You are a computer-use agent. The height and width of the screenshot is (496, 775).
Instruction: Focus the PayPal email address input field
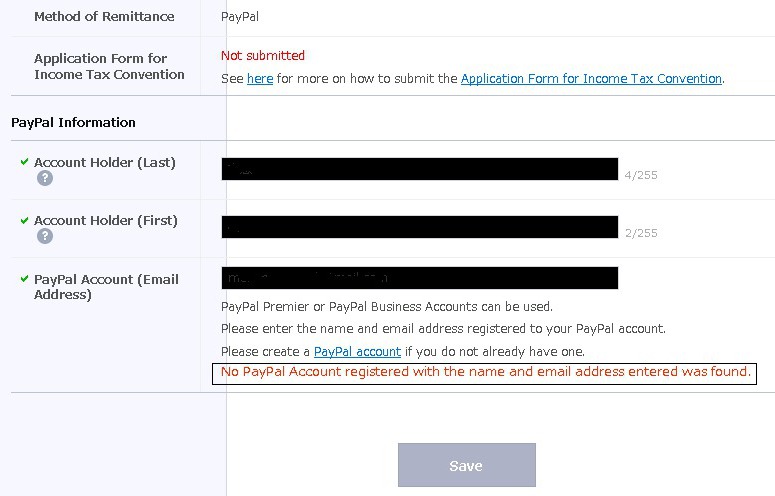[420, 278]
